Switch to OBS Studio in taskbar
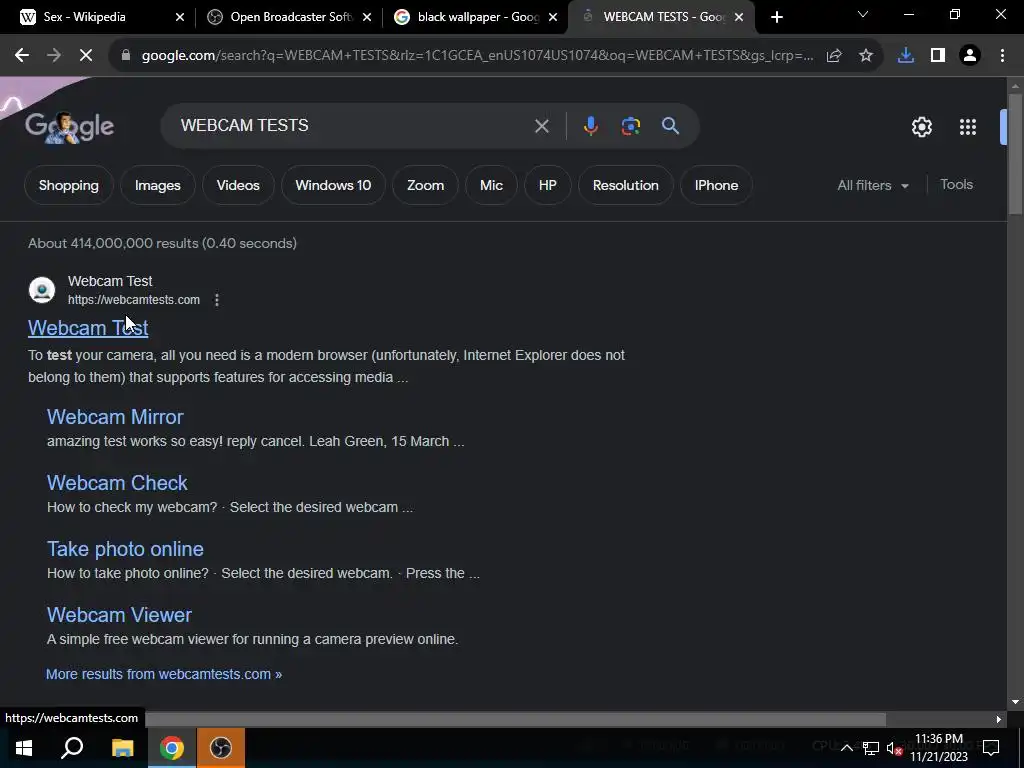1024x768 pixels. 221,748
